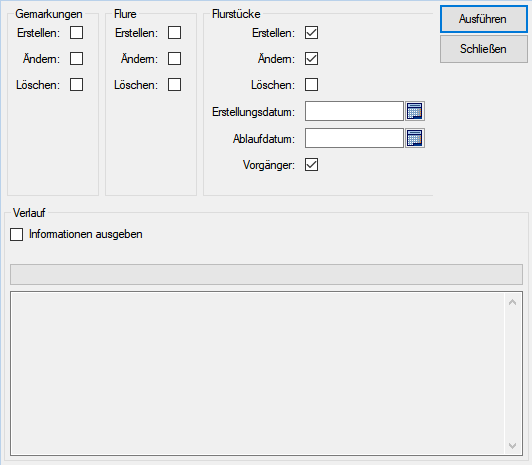Viewport: 532px width, 465px height.
Task: Click scroll up arrow in Verlauf log
Action: pyautogui.click(x=513, y=302)
